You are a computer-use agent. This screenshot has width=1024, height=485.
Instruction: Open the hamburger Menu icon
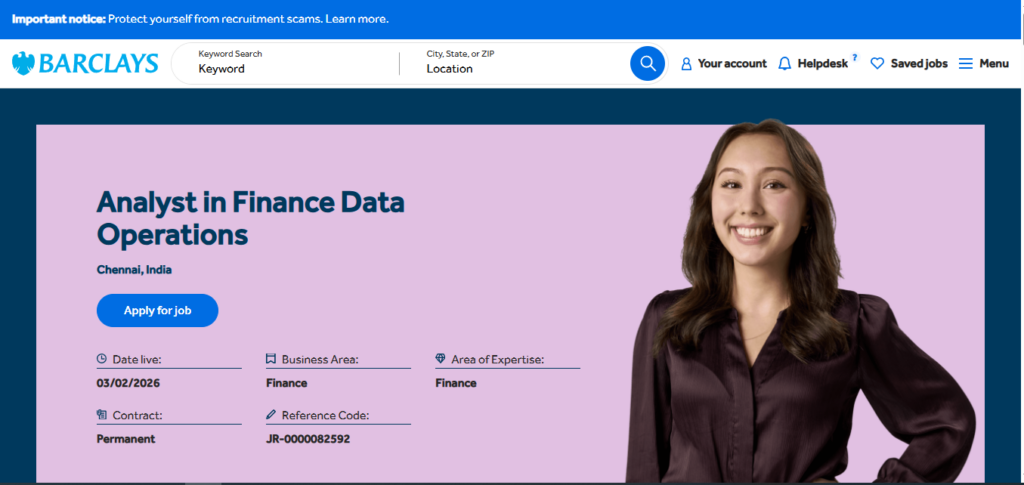[x=965, y=64]
